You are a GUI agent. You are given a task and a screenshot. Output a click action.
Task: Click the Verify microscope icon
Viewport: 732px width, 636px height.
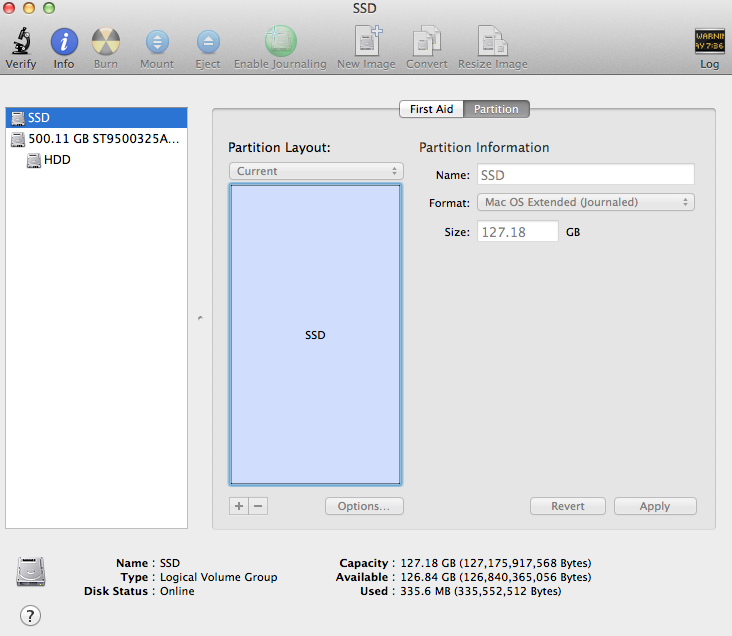click(21, 41)
